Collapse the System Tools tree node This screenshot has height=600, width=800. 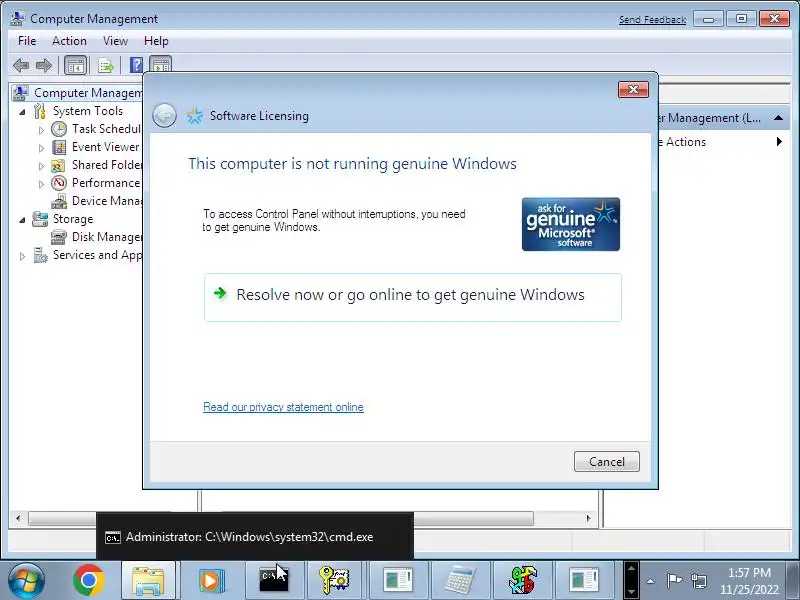point(22,111)
